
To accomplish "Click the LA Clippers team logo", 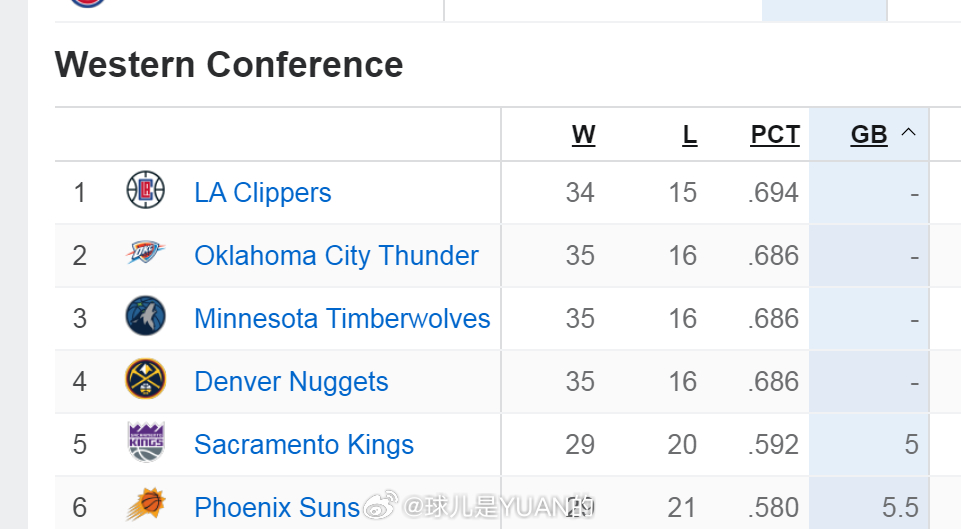I will pyautogui.click(x=145, y=190).
